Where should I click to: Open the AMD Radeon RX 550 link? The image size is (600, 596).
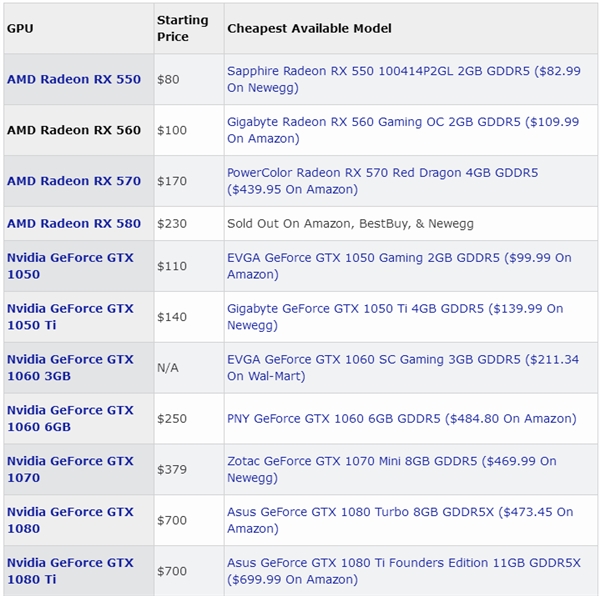(74, 79)
